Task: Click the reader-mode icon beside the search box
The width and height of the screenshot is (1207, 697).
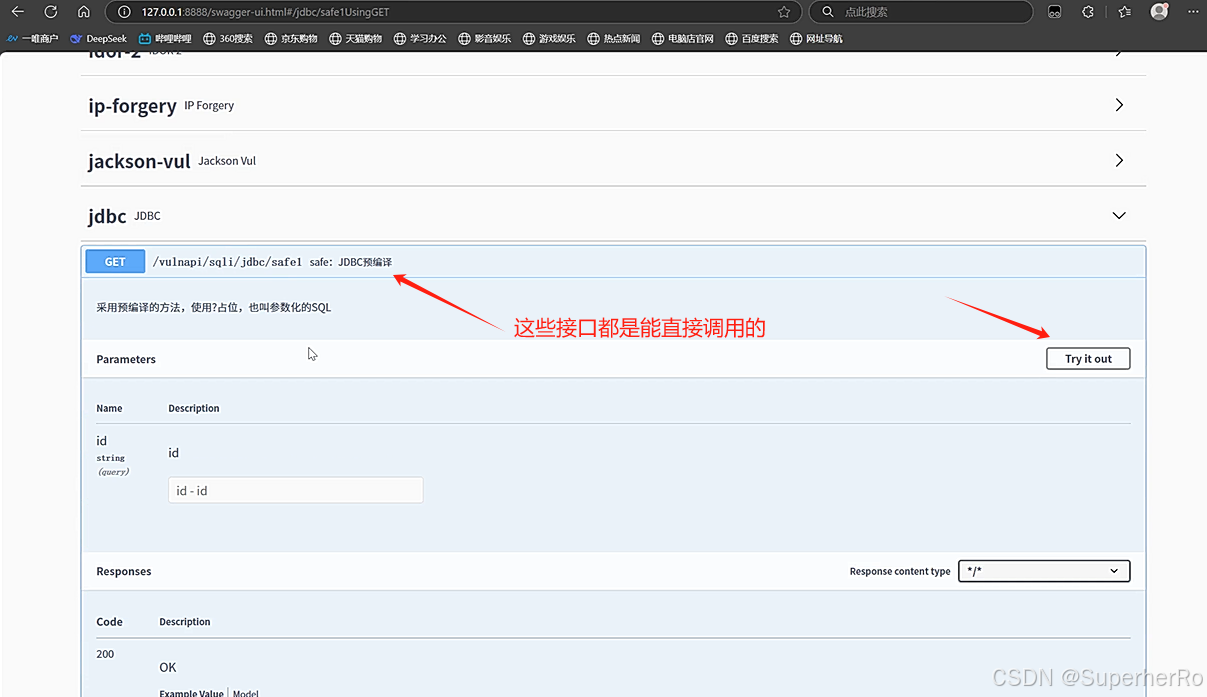Action: coord(1054,12)
